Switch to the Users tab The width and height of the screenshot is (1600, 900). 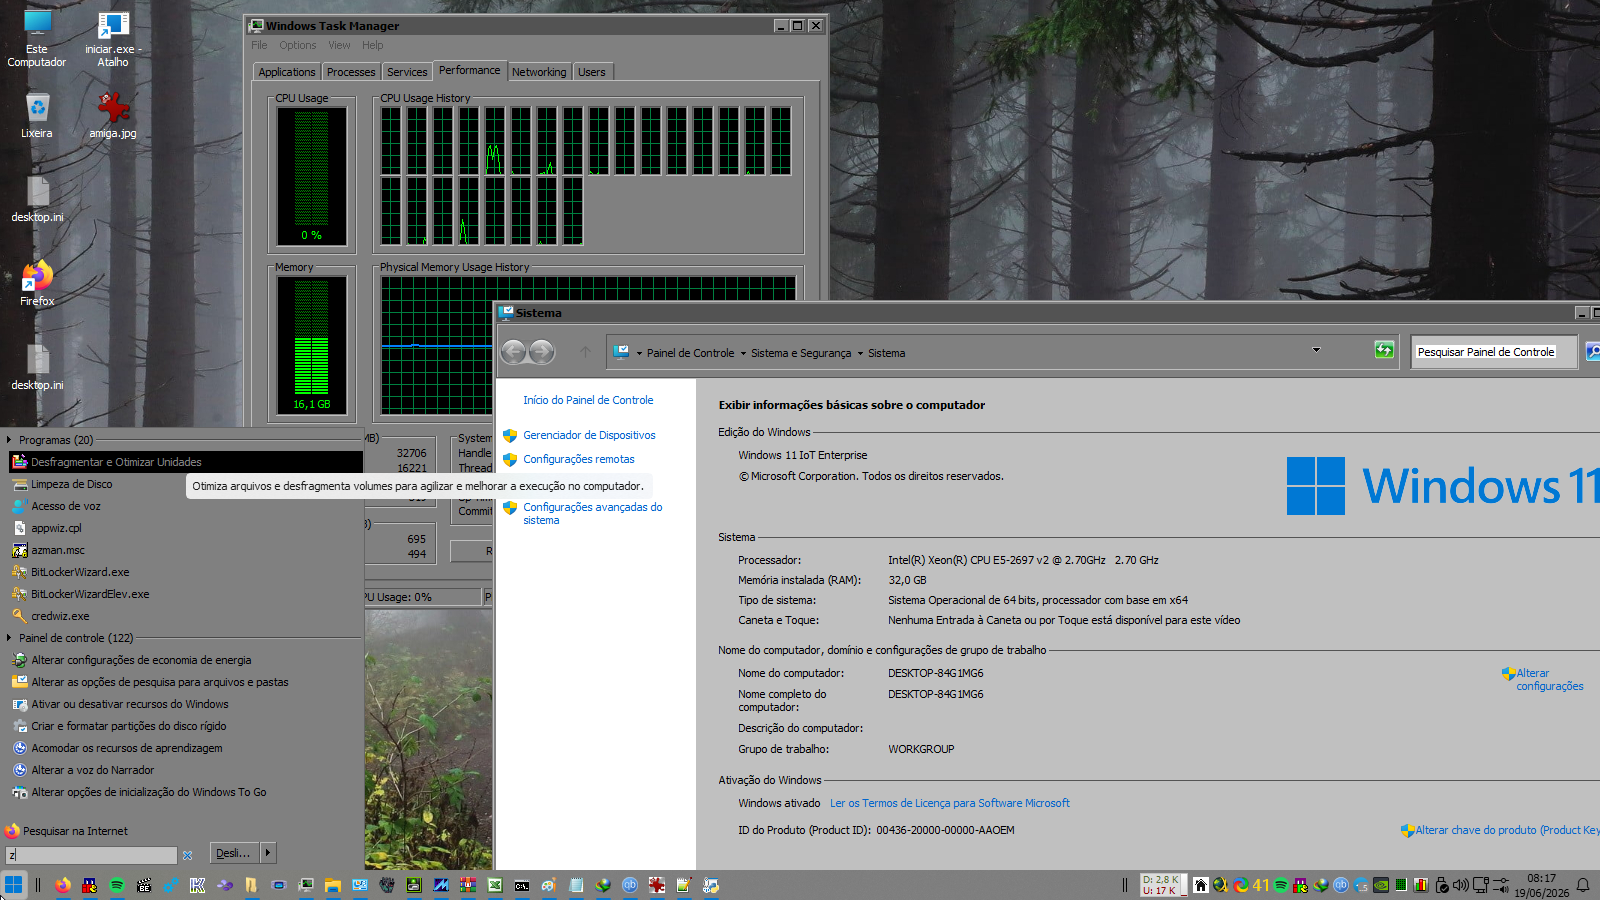(592, 72)
